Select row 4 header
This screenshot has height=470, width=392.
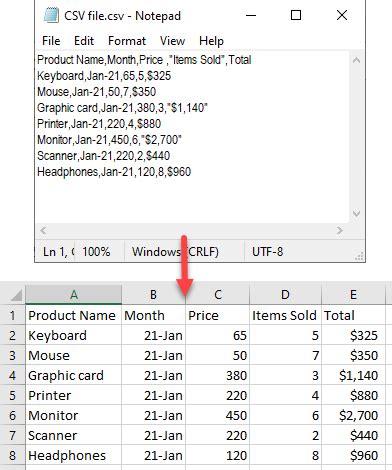pyautogui.click(x=13, y=375)
